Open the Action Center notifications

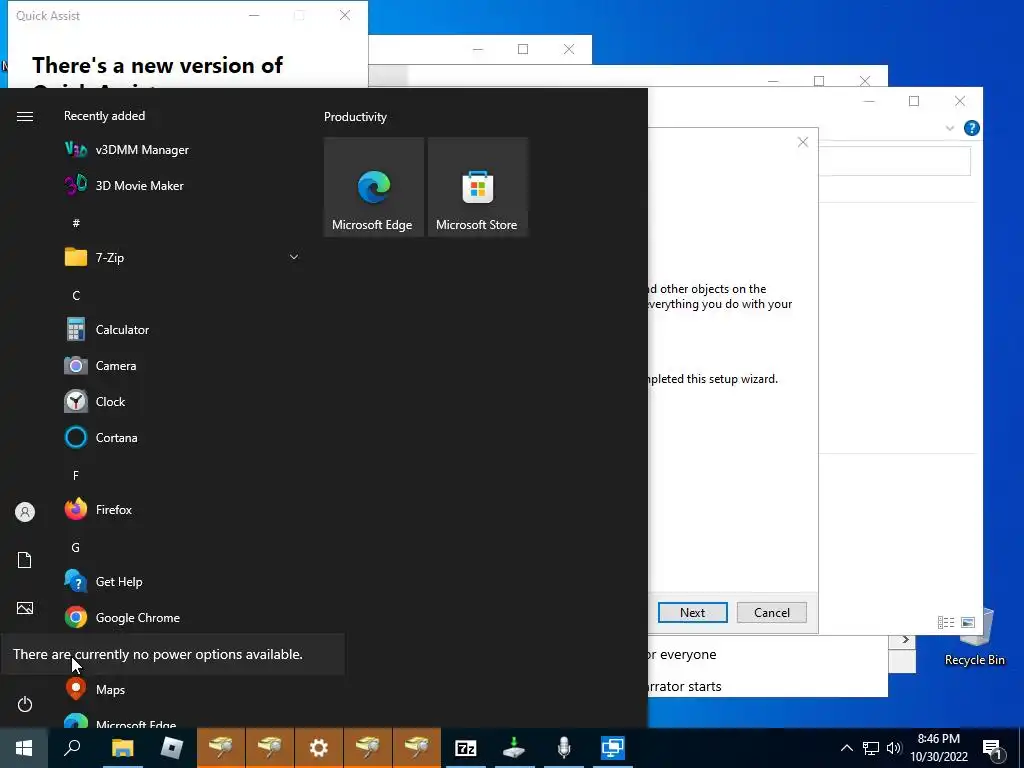(993, 749)
